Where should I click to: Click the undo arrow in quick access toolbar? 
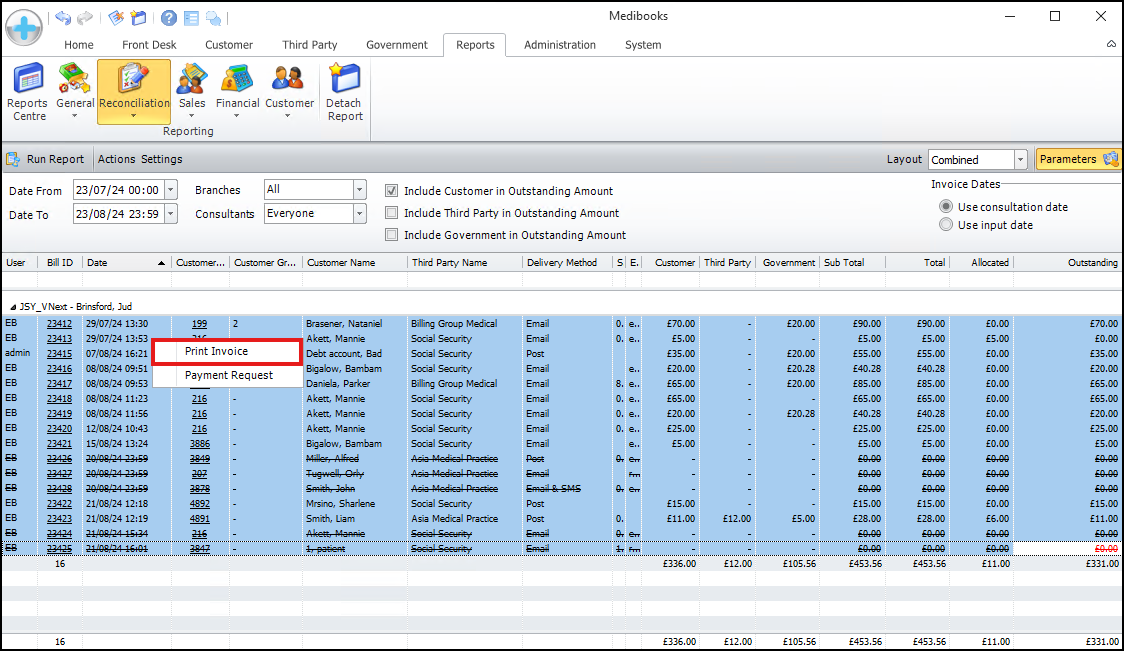coord(64,18)
